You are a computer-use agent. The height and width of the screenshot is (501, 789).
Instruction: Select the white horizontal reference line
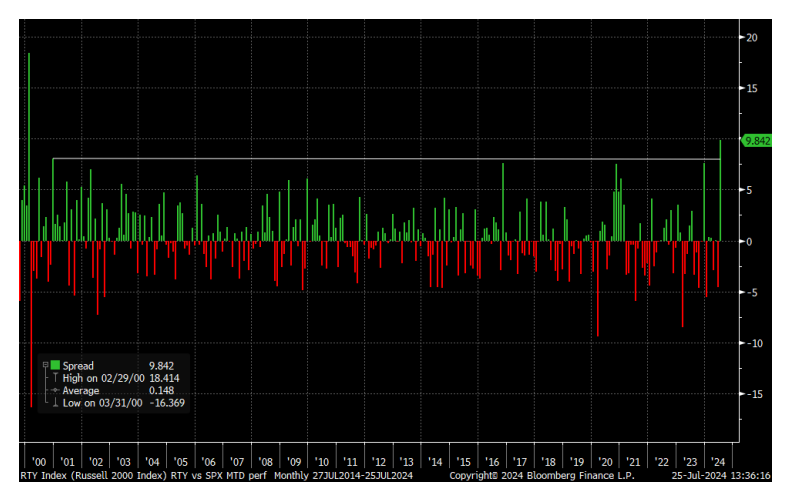coord(380,159)
